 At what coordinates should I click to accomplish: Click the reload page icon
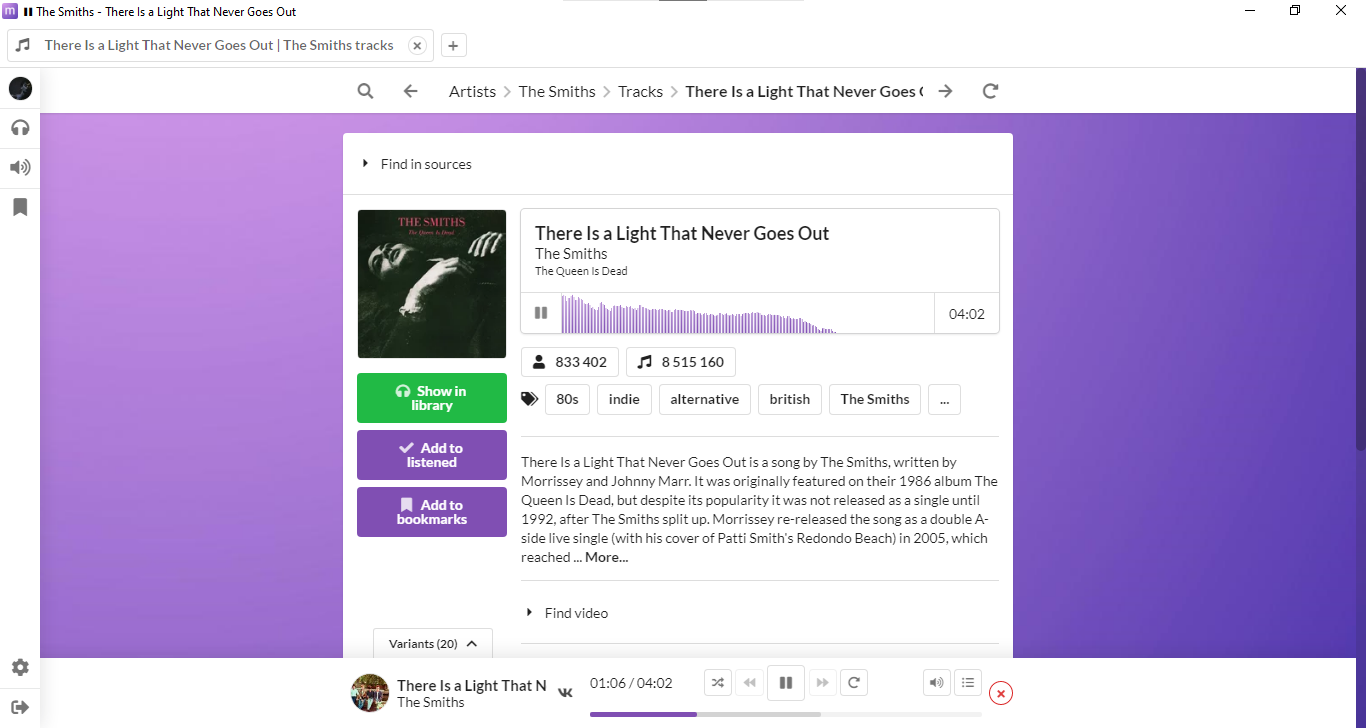990,91
